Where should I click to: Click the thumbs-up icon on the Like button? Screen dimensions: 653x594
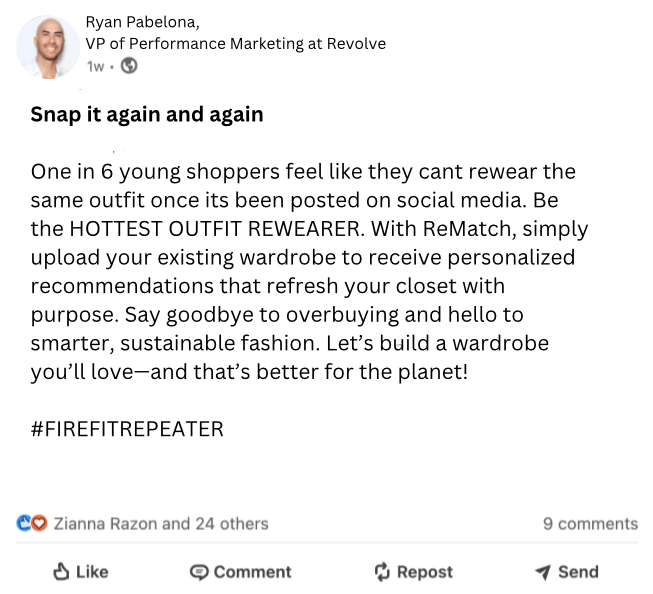[60, 571]
